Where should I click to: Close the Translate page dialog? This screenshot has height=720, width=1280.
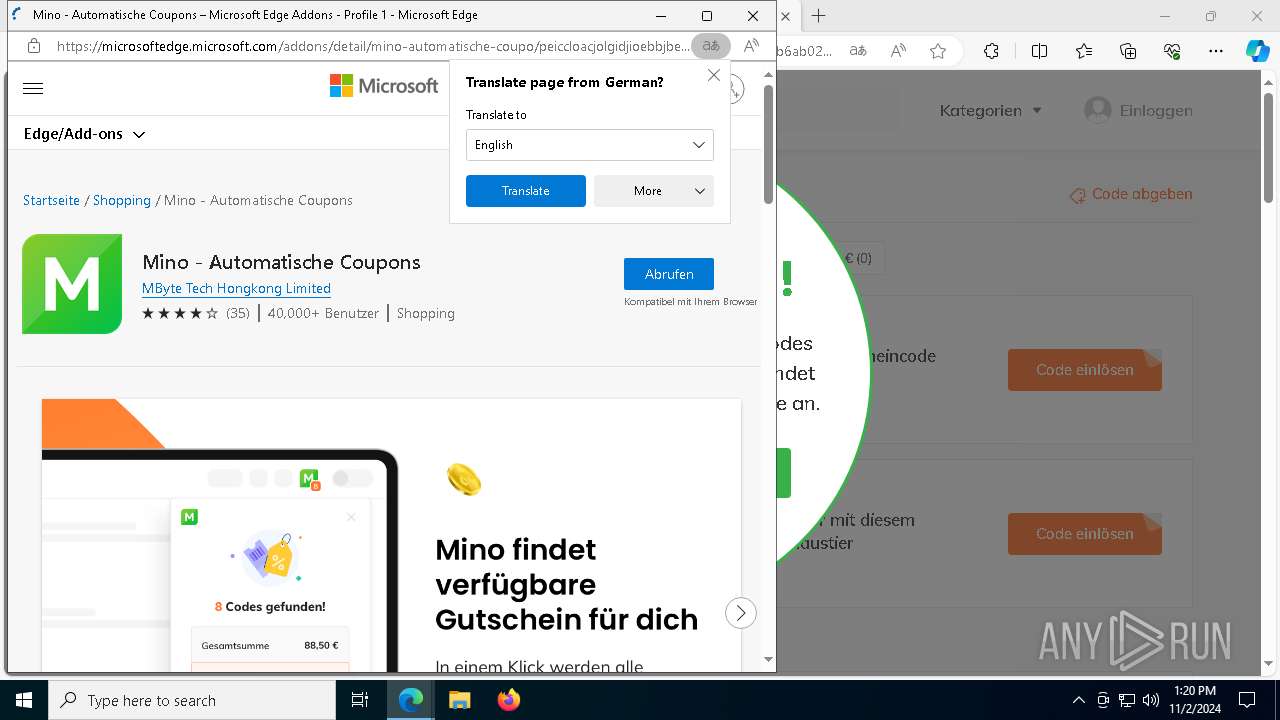click(713, 75)
